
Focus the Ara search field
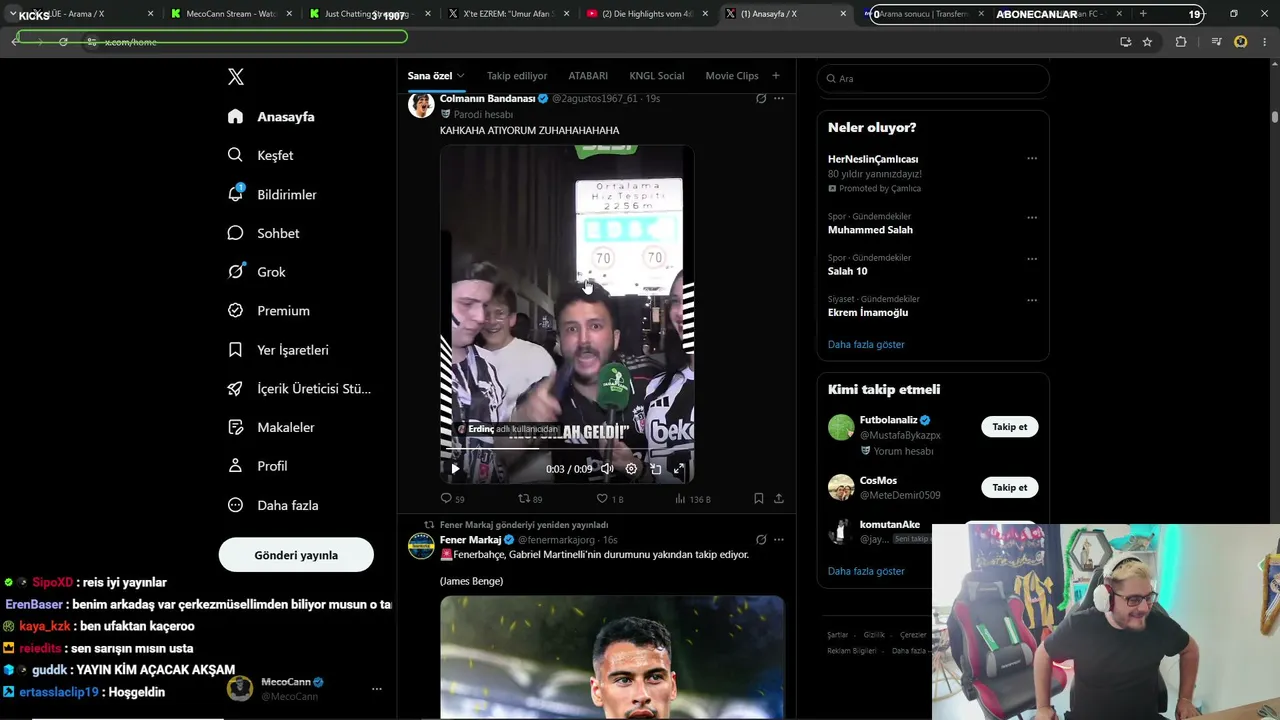[x=933, y=78]
